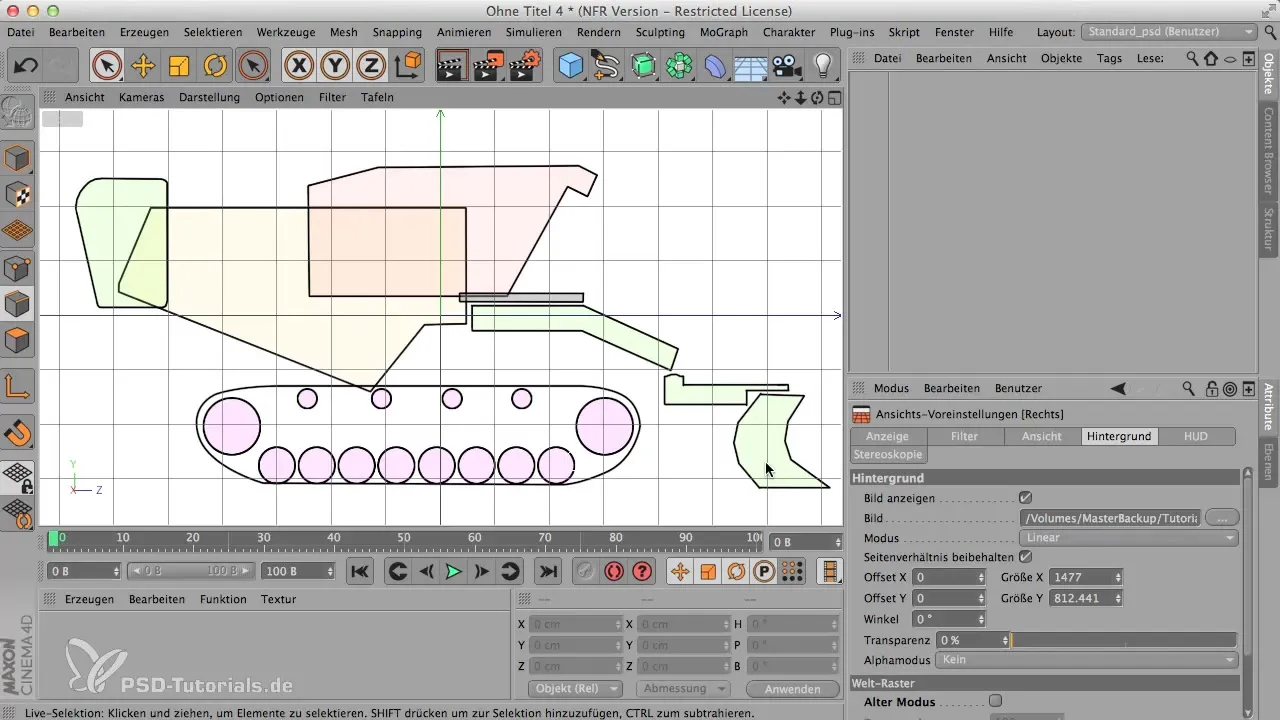Open the Sculpting menu
The height and width of the screenshot is (720, 1280).
point(660,32)
